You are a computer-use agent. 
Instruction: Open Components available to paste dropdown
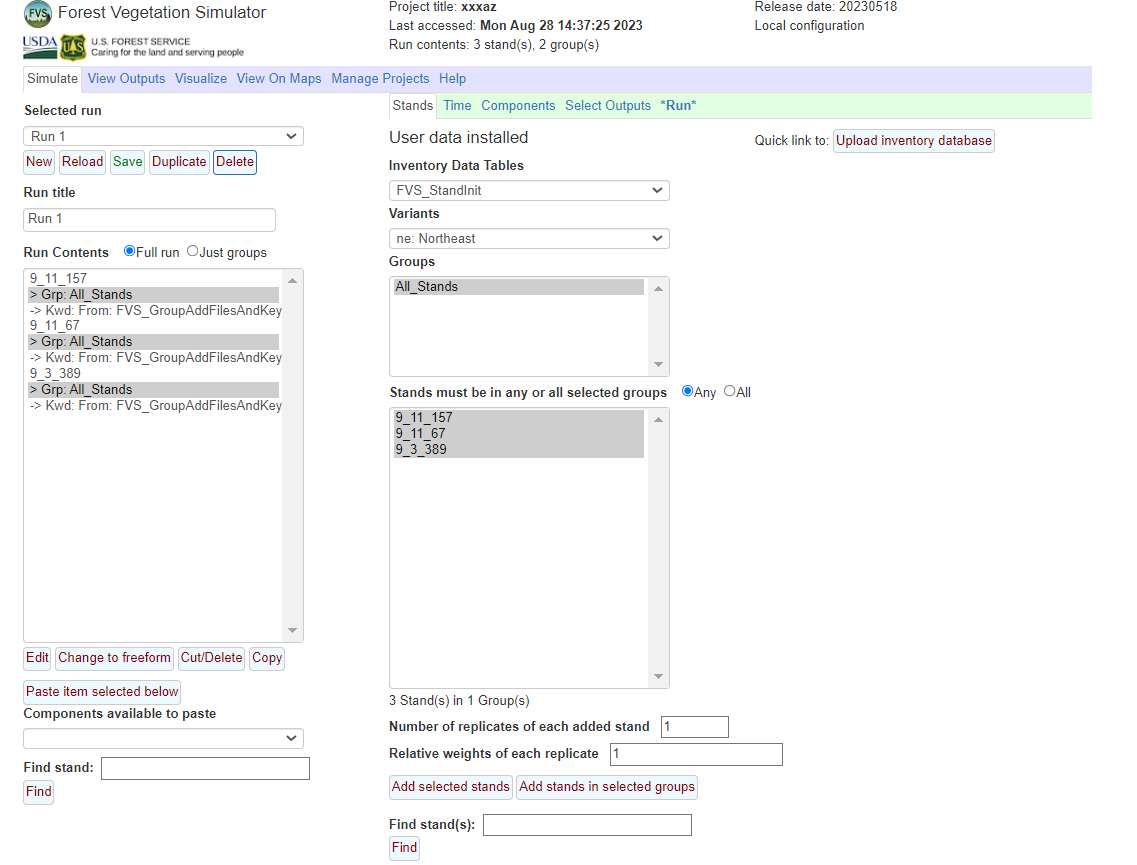pos(163,738)
